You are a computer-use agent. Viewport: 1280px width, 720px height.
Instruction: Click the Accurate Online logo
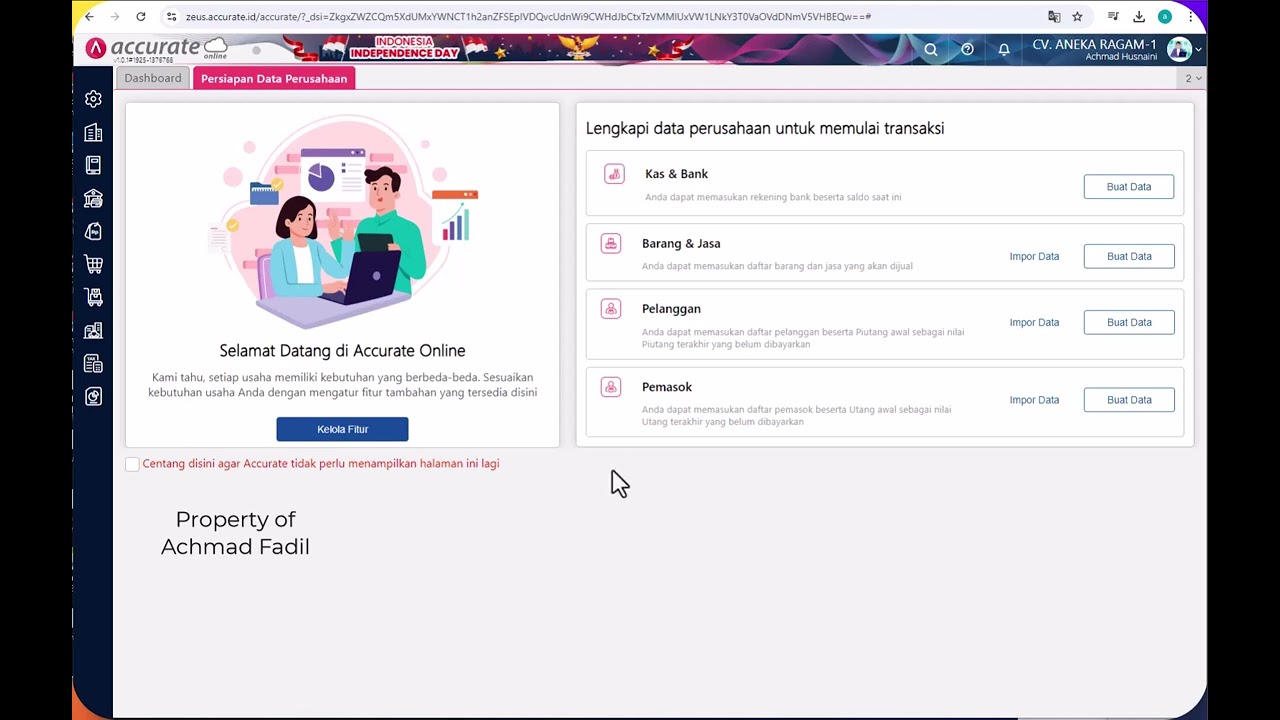coord(156,49)
